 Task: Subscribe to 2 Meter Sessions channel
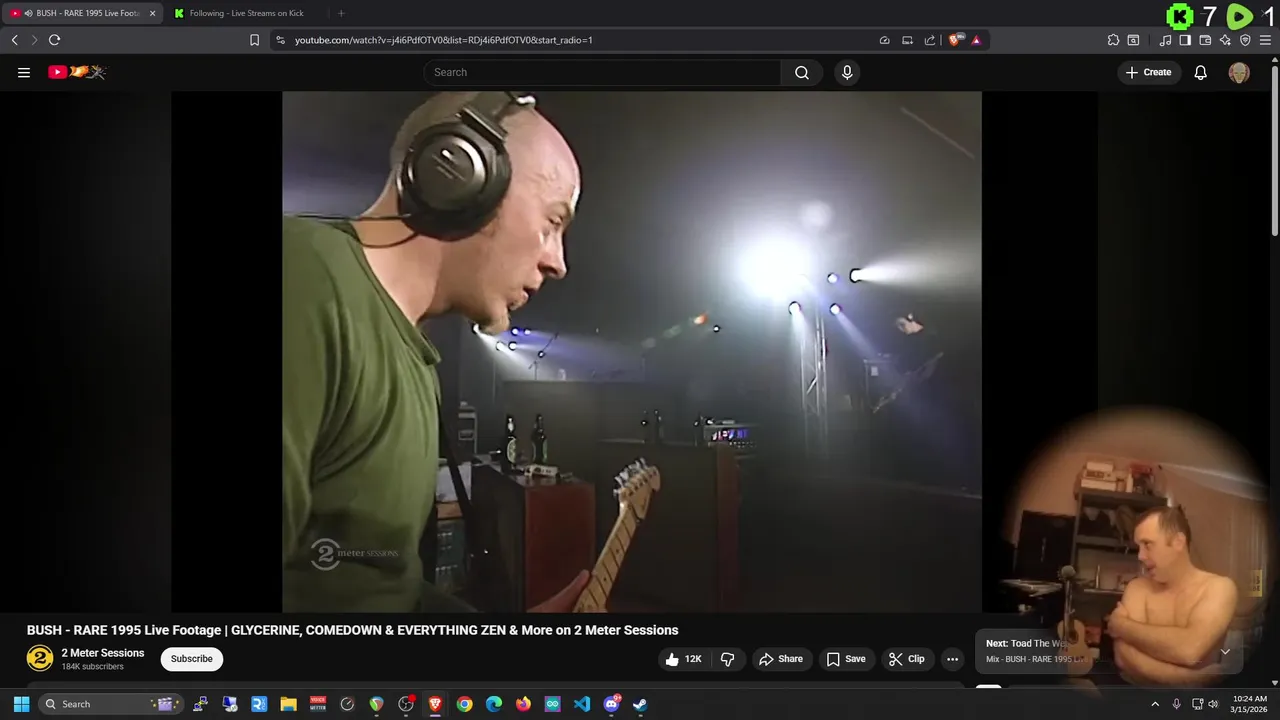[x=191, y=659]
